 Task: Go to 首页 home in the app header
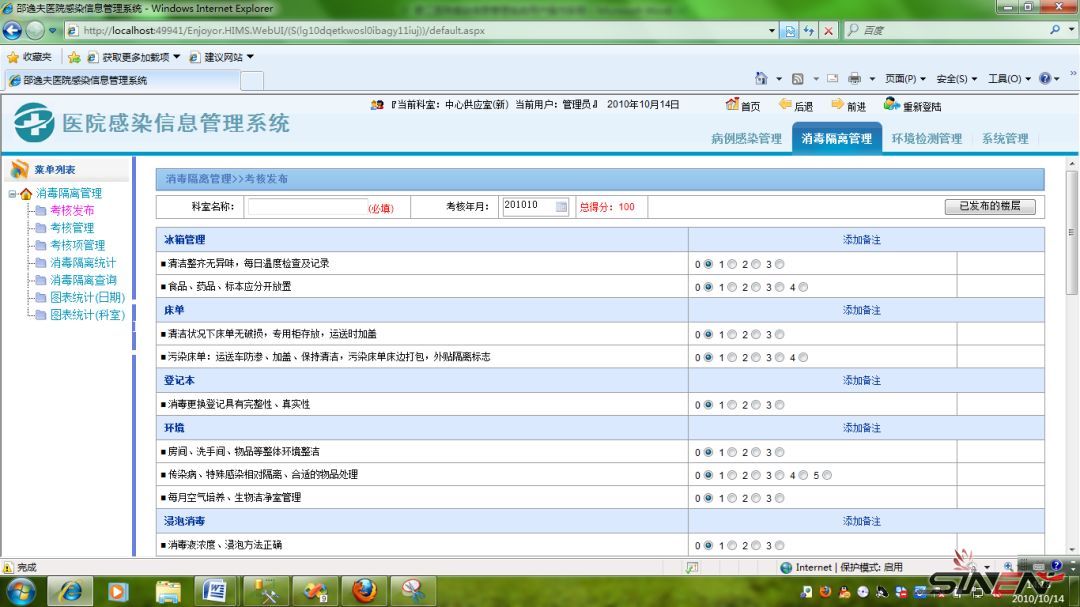pyautogui.click(x=742, y=105)
